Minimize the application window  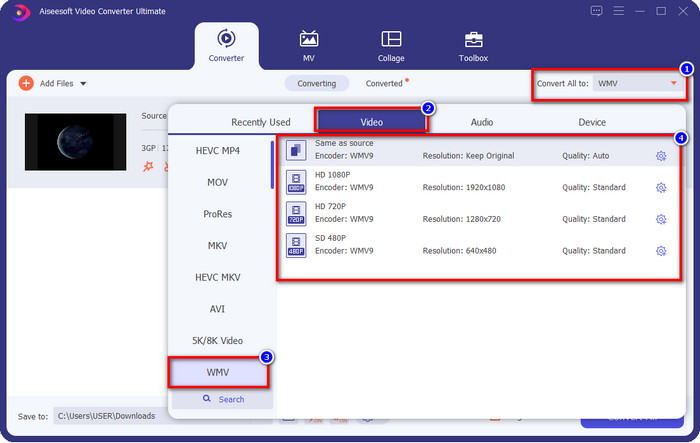640,11
